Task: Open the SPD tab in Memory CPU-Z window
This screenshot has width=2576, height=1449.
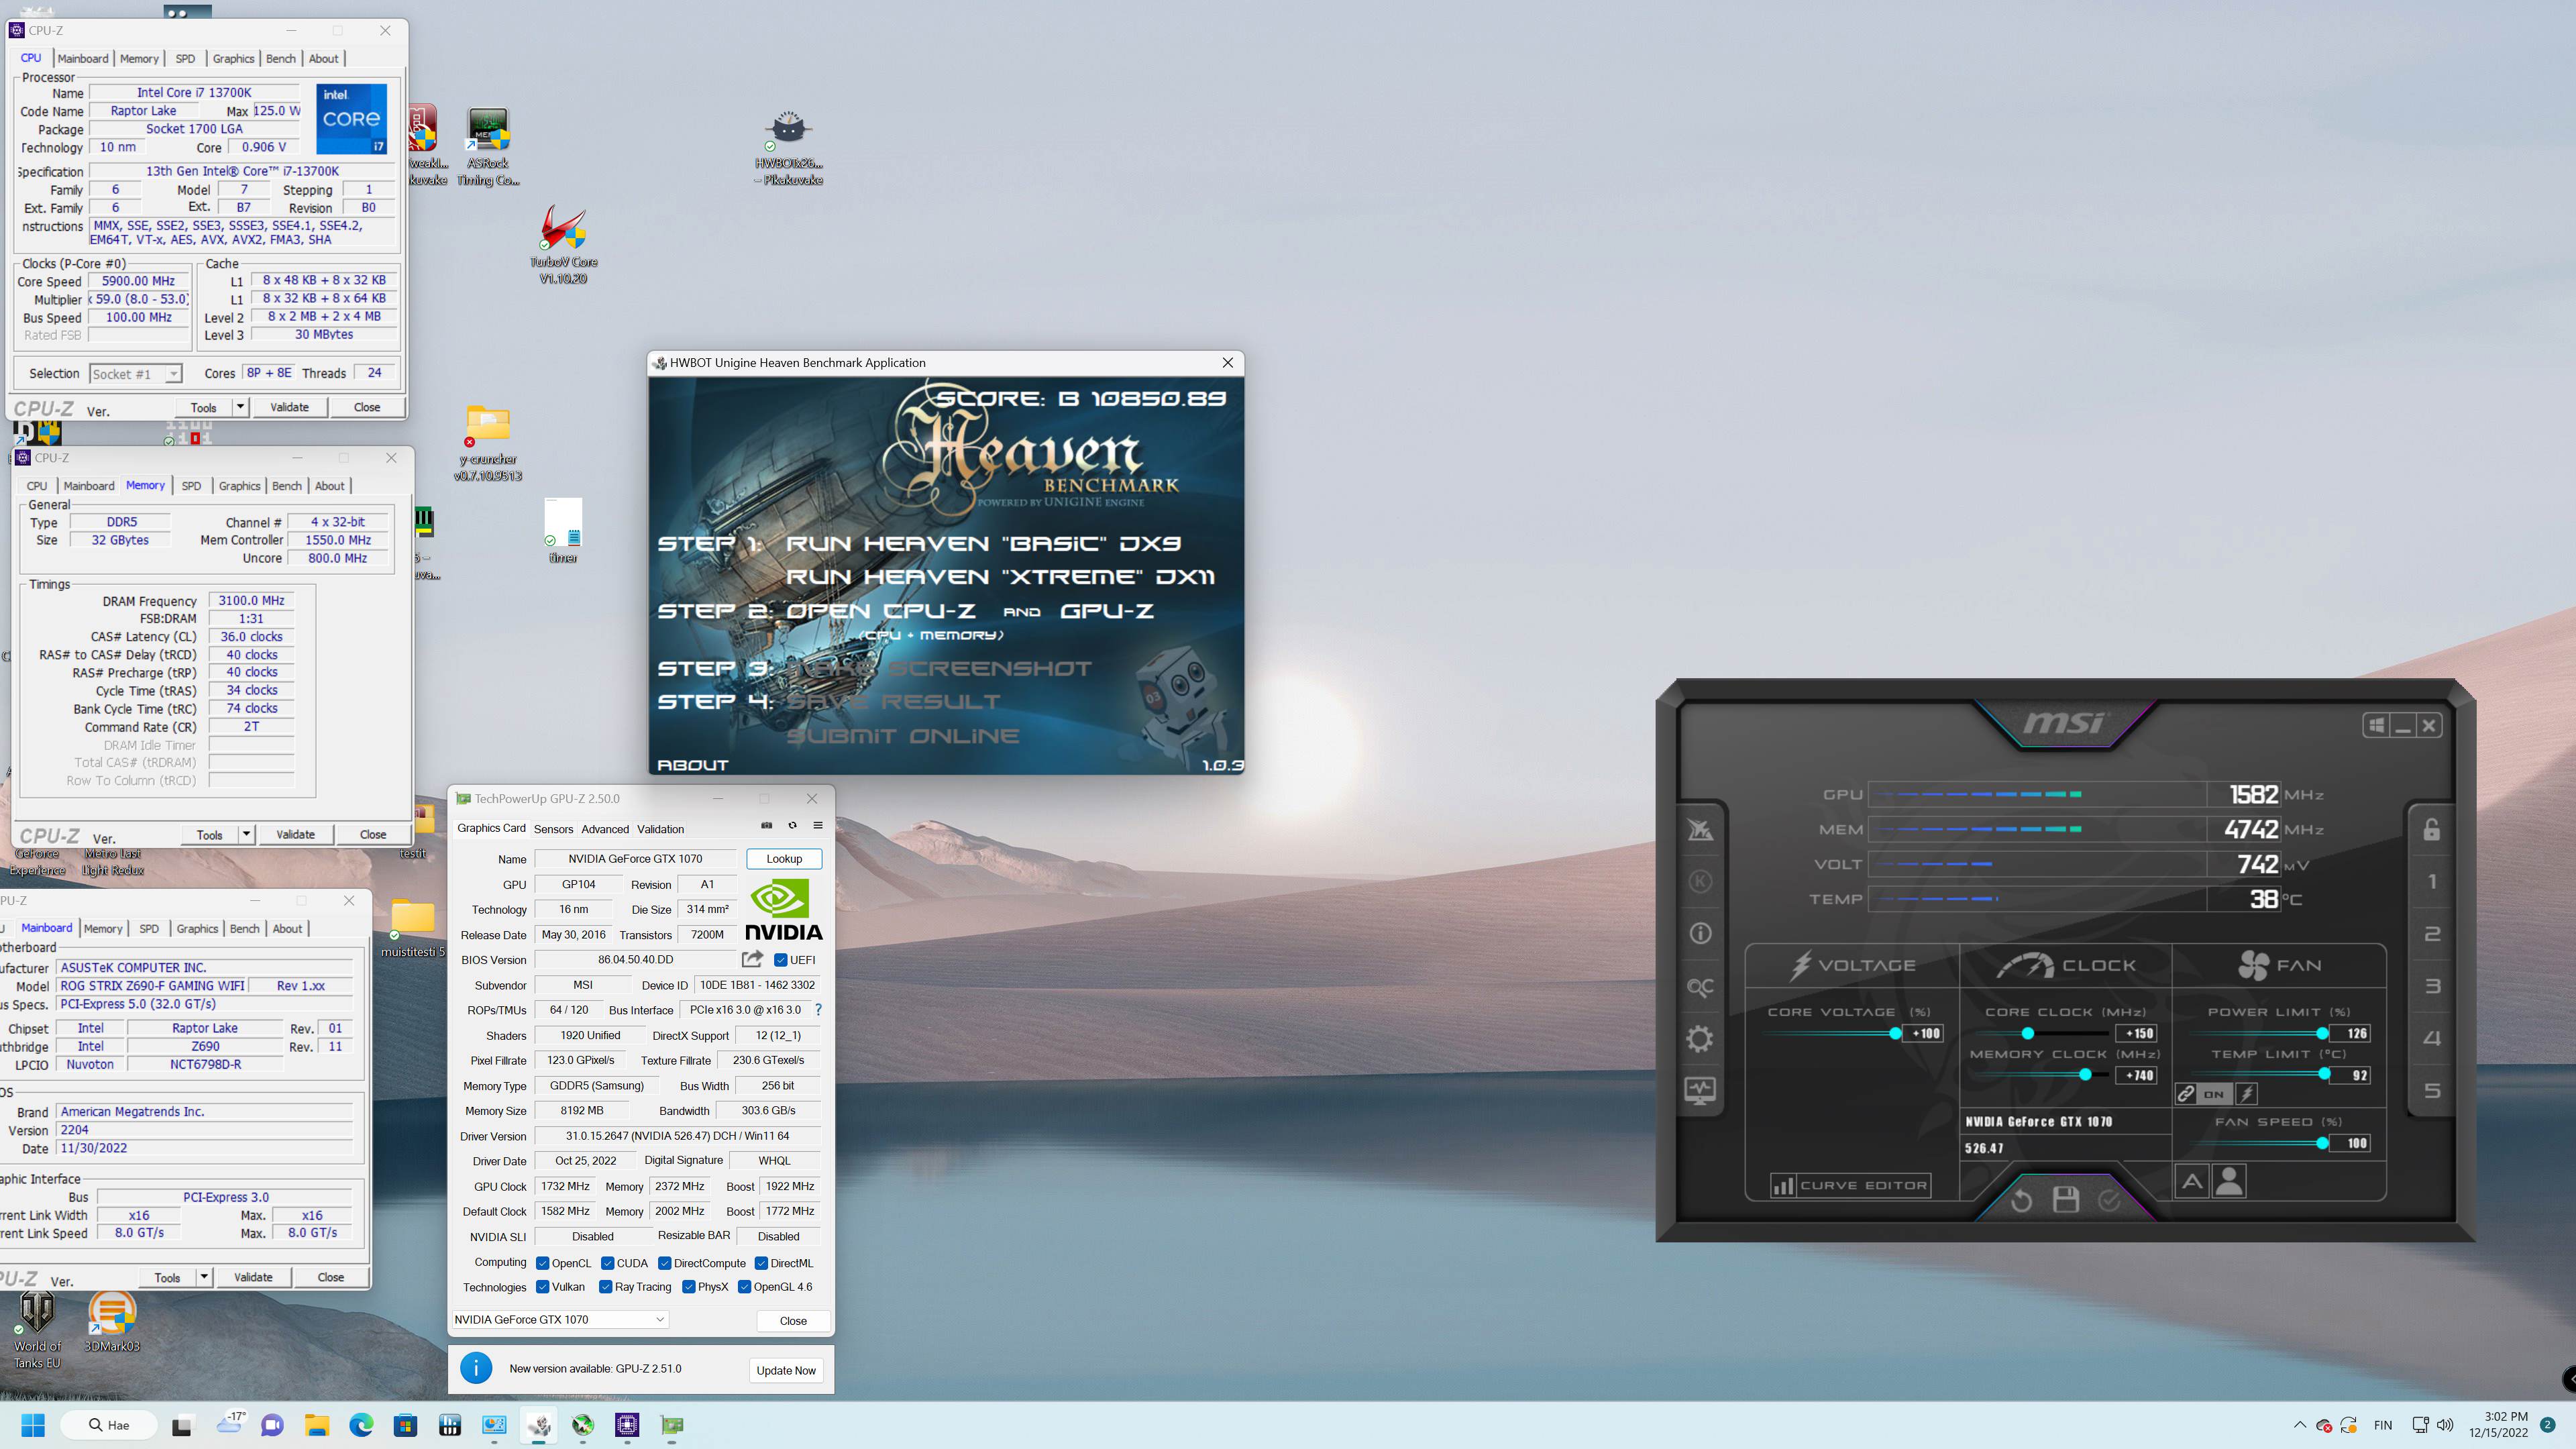Action: click(x=191, y=486)
